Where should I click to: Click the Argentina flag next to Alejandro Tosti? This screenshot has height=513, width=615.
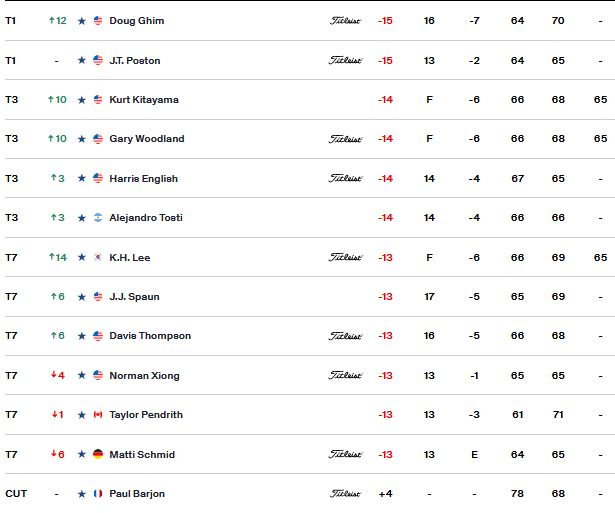(98, 218)
